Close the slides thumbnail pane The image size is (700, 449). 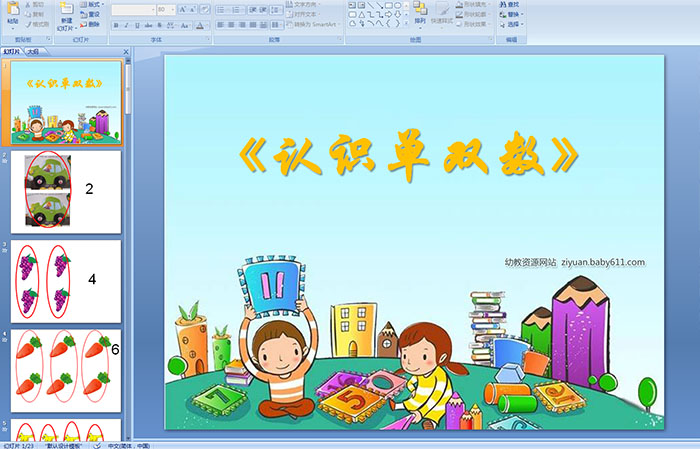(x=126, y=52)
